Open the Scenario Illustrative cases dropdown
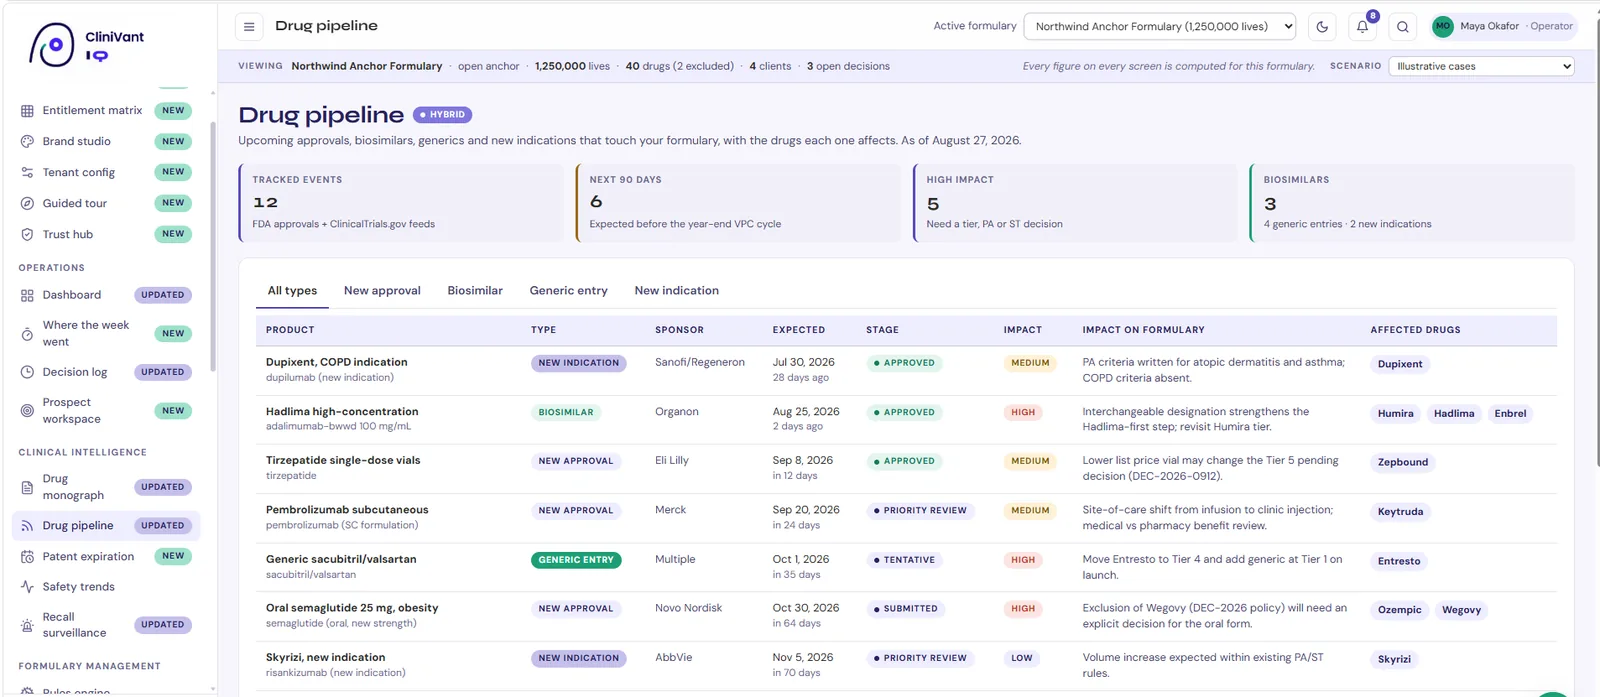The height and width of the screenshot is (697, 1600). pyautogui.click(x=1482, y=66)
